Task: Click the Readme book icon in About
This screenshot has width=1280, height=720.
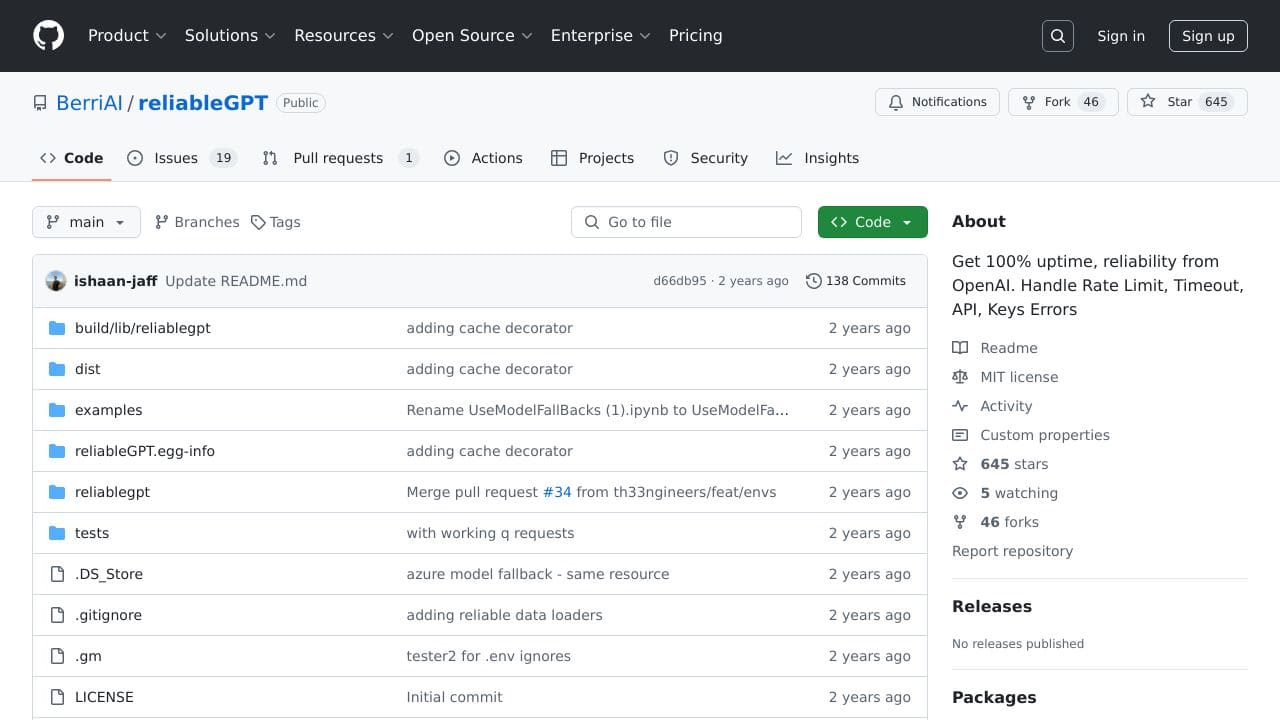Action: [960, 348]
